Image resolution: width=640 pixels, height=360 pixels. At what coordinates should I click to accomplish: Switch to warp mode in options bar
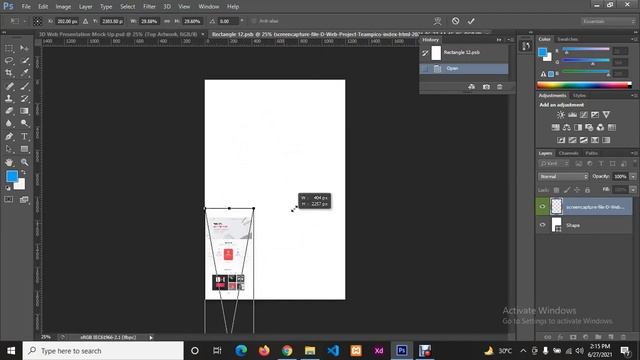tap(438, 21)
